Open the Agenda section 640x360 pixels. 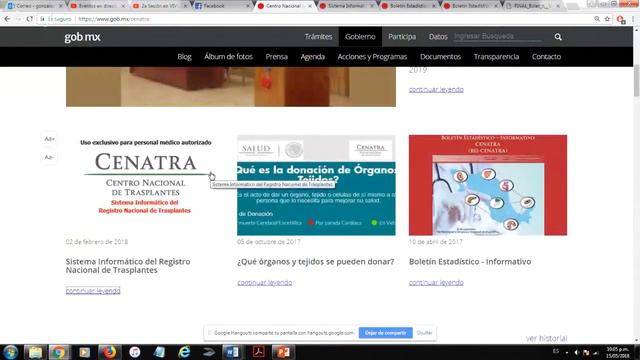point(313,57)
